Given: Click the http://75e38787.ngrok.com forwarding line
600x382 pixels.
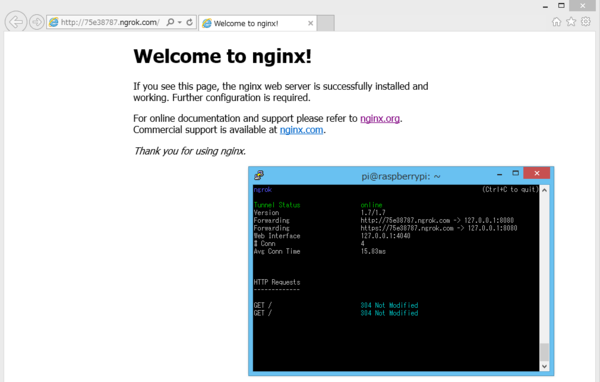Looking at the screenshot, I should [x=437, y=220].
